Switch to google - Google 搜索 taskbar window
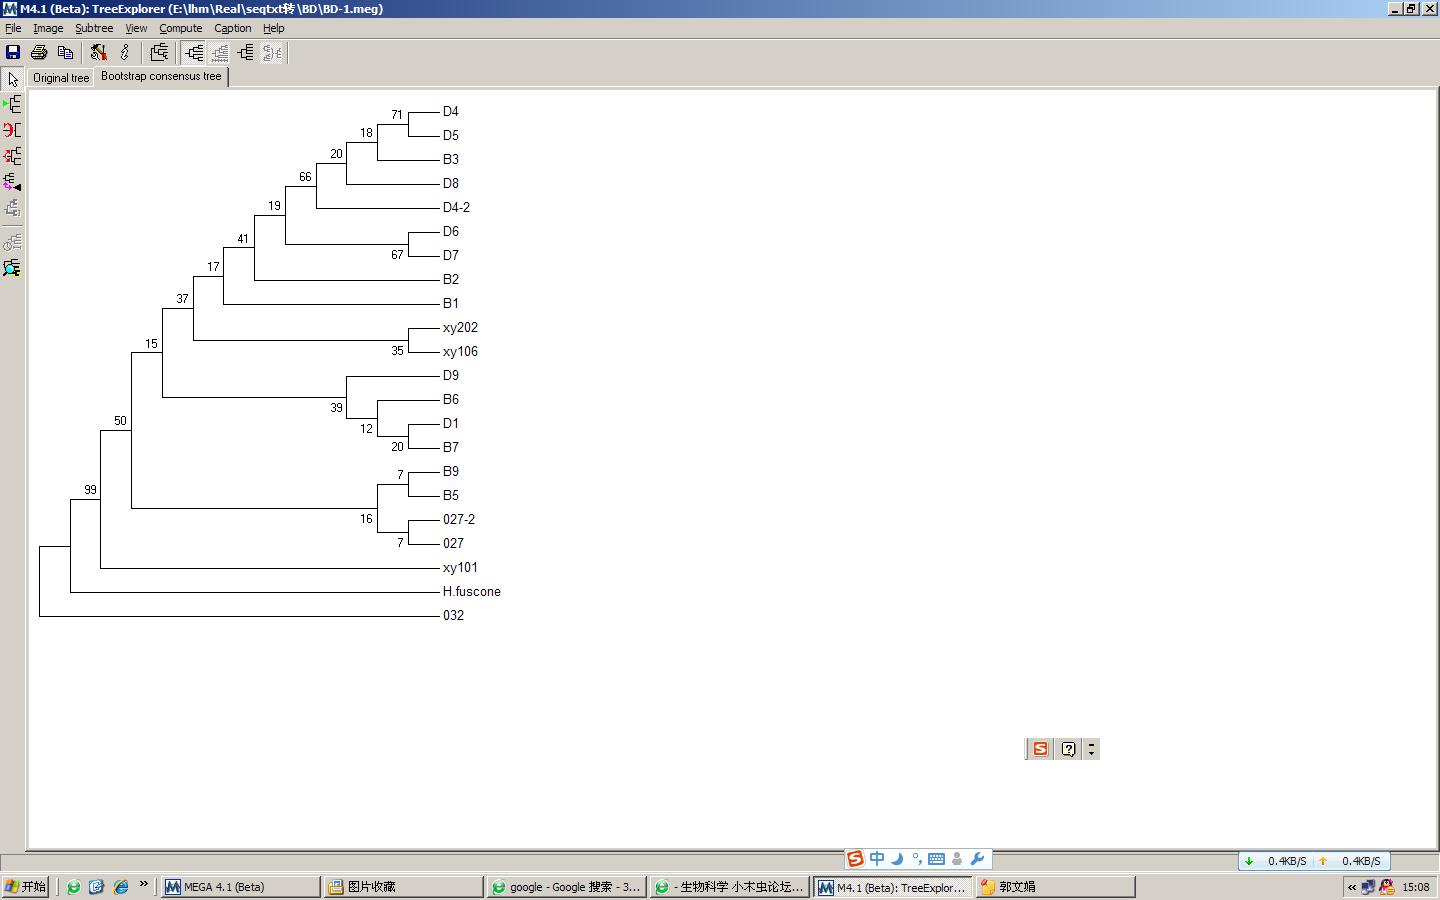 coord(567,887)
